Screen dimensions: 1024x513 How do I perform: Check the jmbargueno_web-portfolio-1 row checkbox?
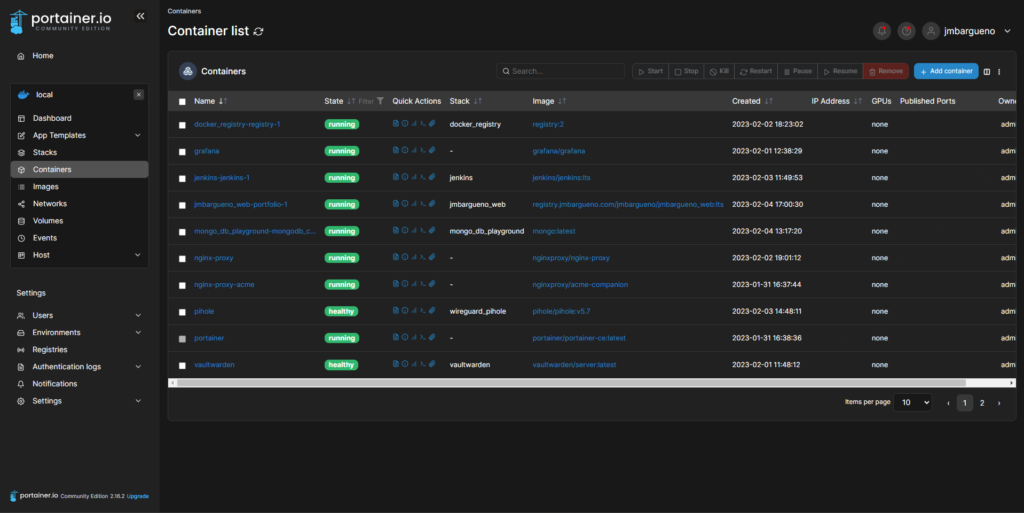[182, 205]
